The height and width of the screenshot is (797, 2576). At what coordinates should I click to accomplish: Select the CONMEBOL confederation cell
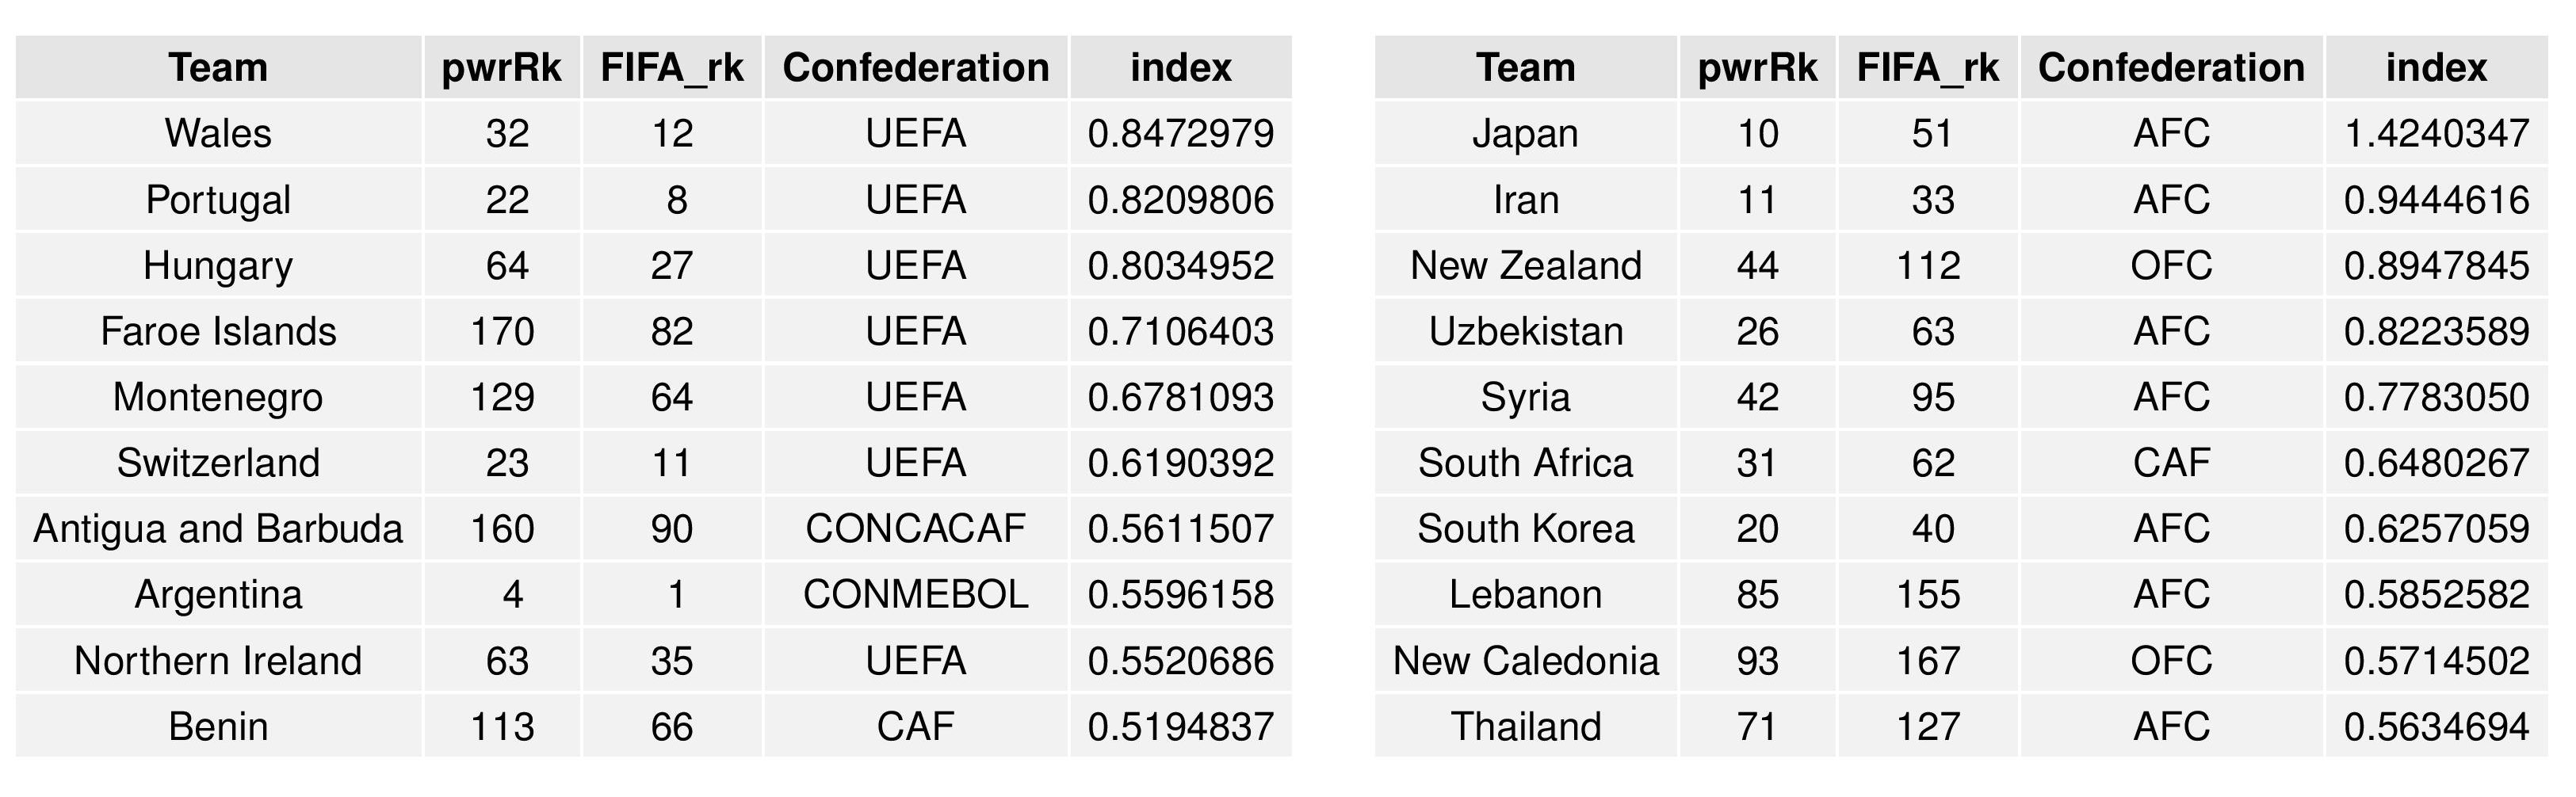[915, 594]
